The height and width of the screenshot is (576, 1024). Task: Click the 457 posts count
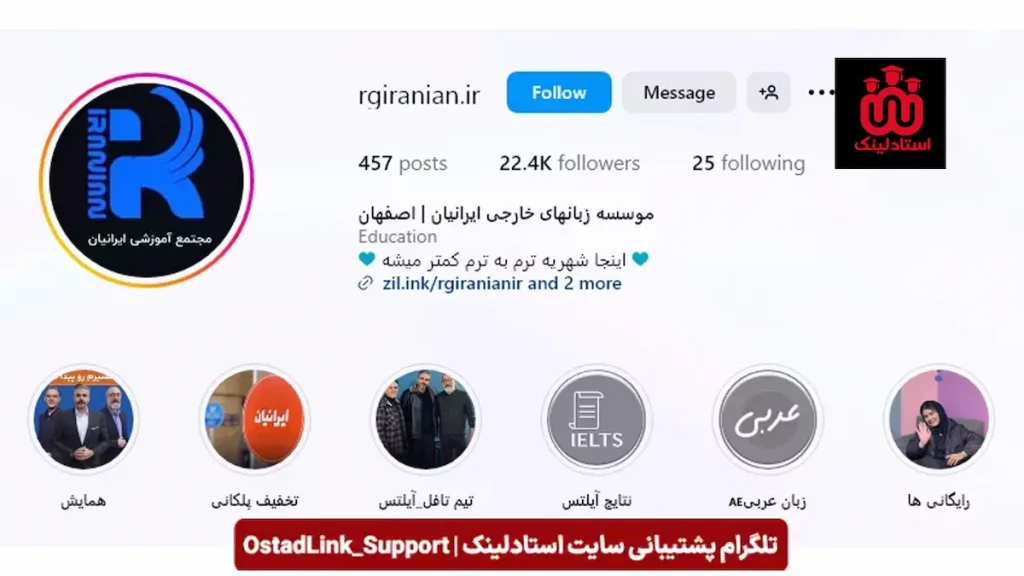point(402,163)
